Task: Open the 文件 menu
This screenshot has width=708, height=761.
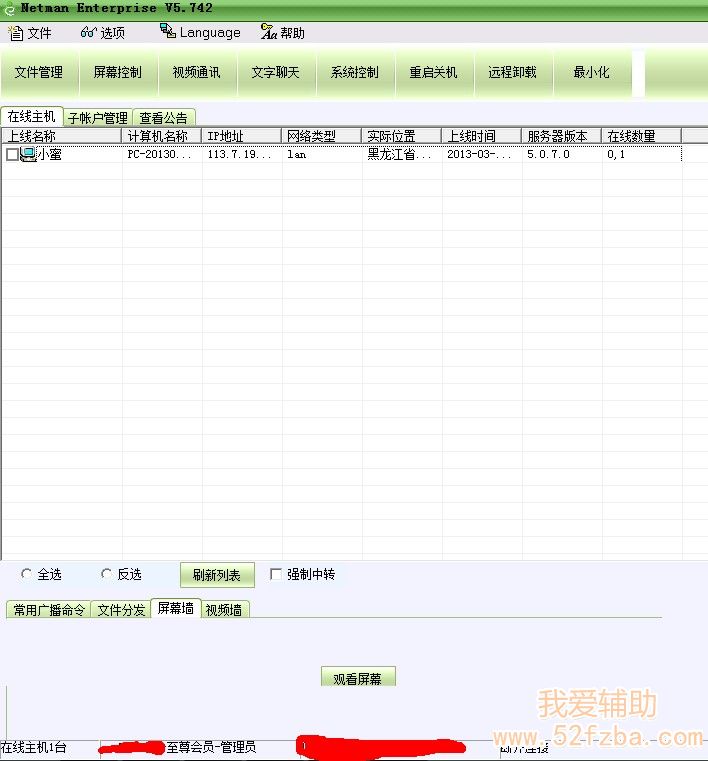Action: tap(30, 33)
